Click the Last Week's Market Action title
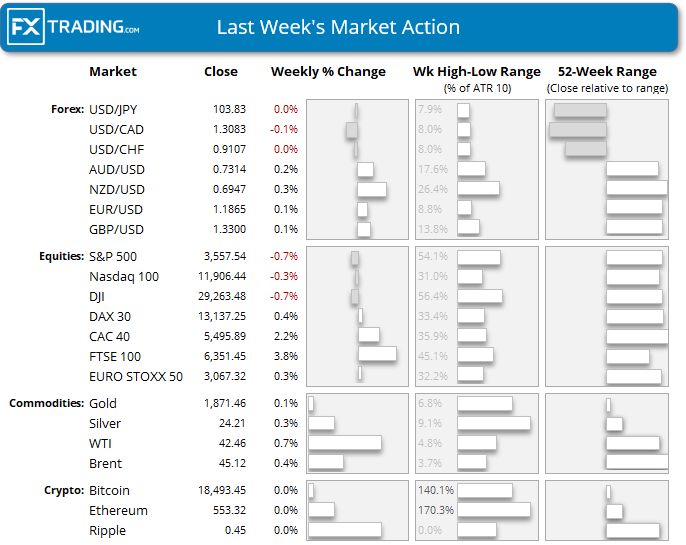Viewport: 686px width, 545px height. (338, 28)
